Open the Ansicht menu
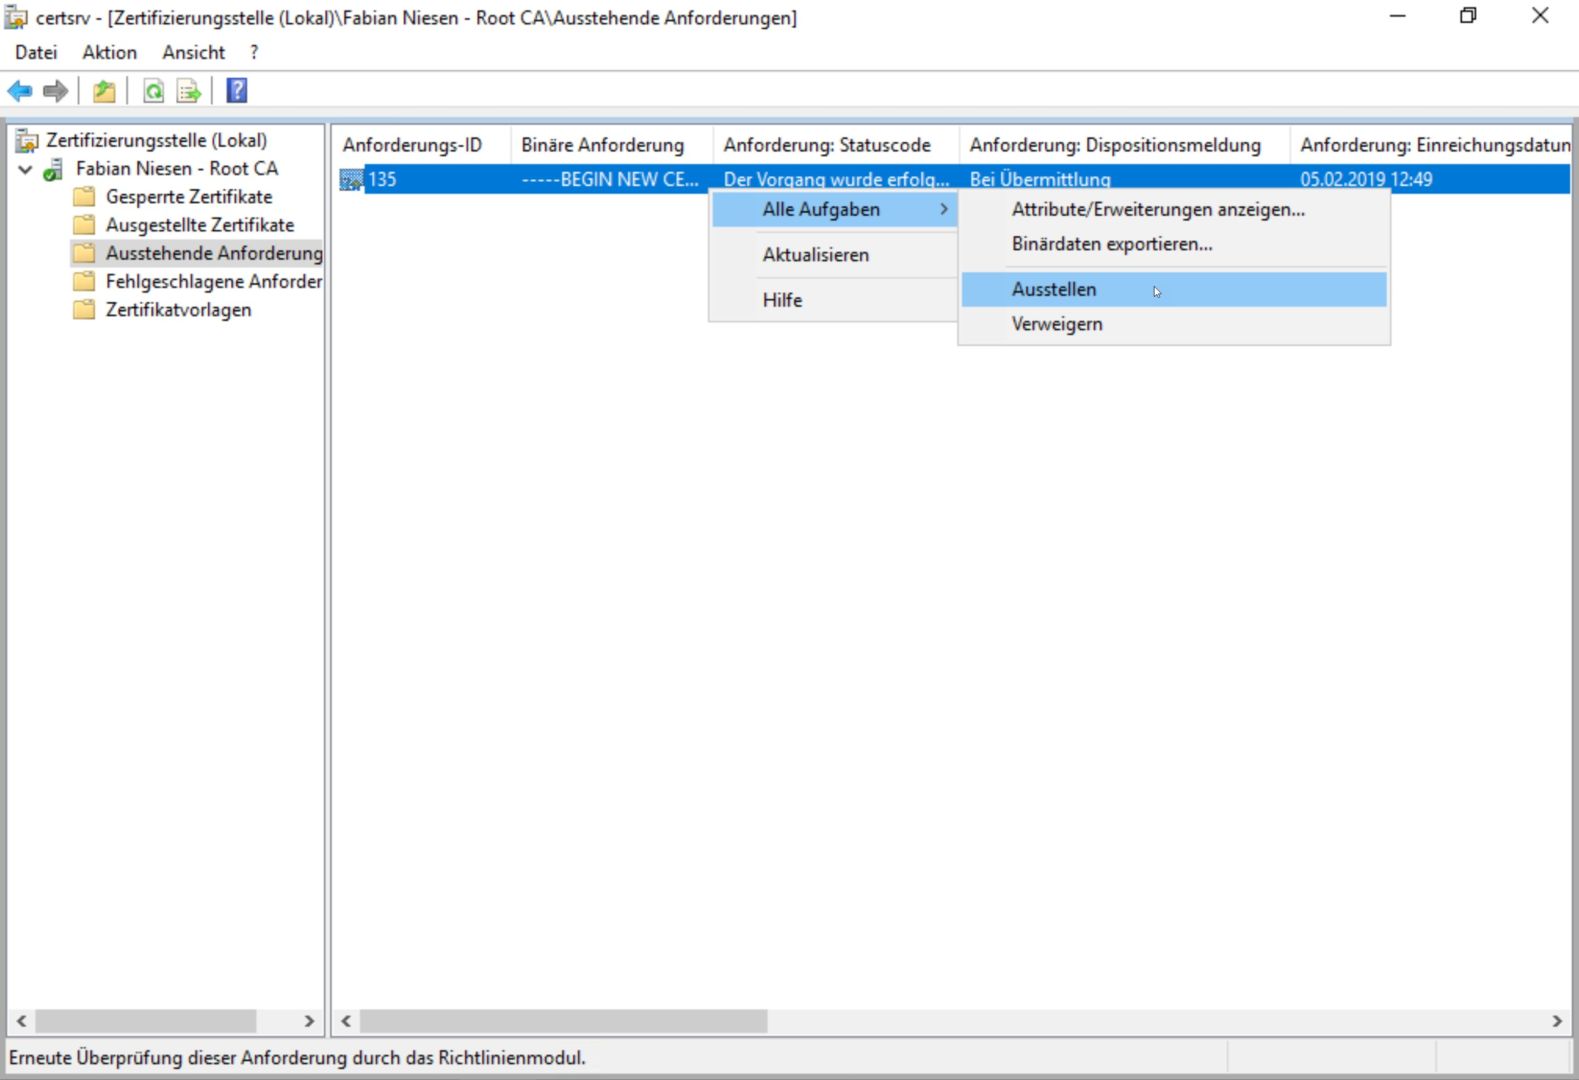Image resolution: width=1579 pixels, height=1080 pixels. 194,52
